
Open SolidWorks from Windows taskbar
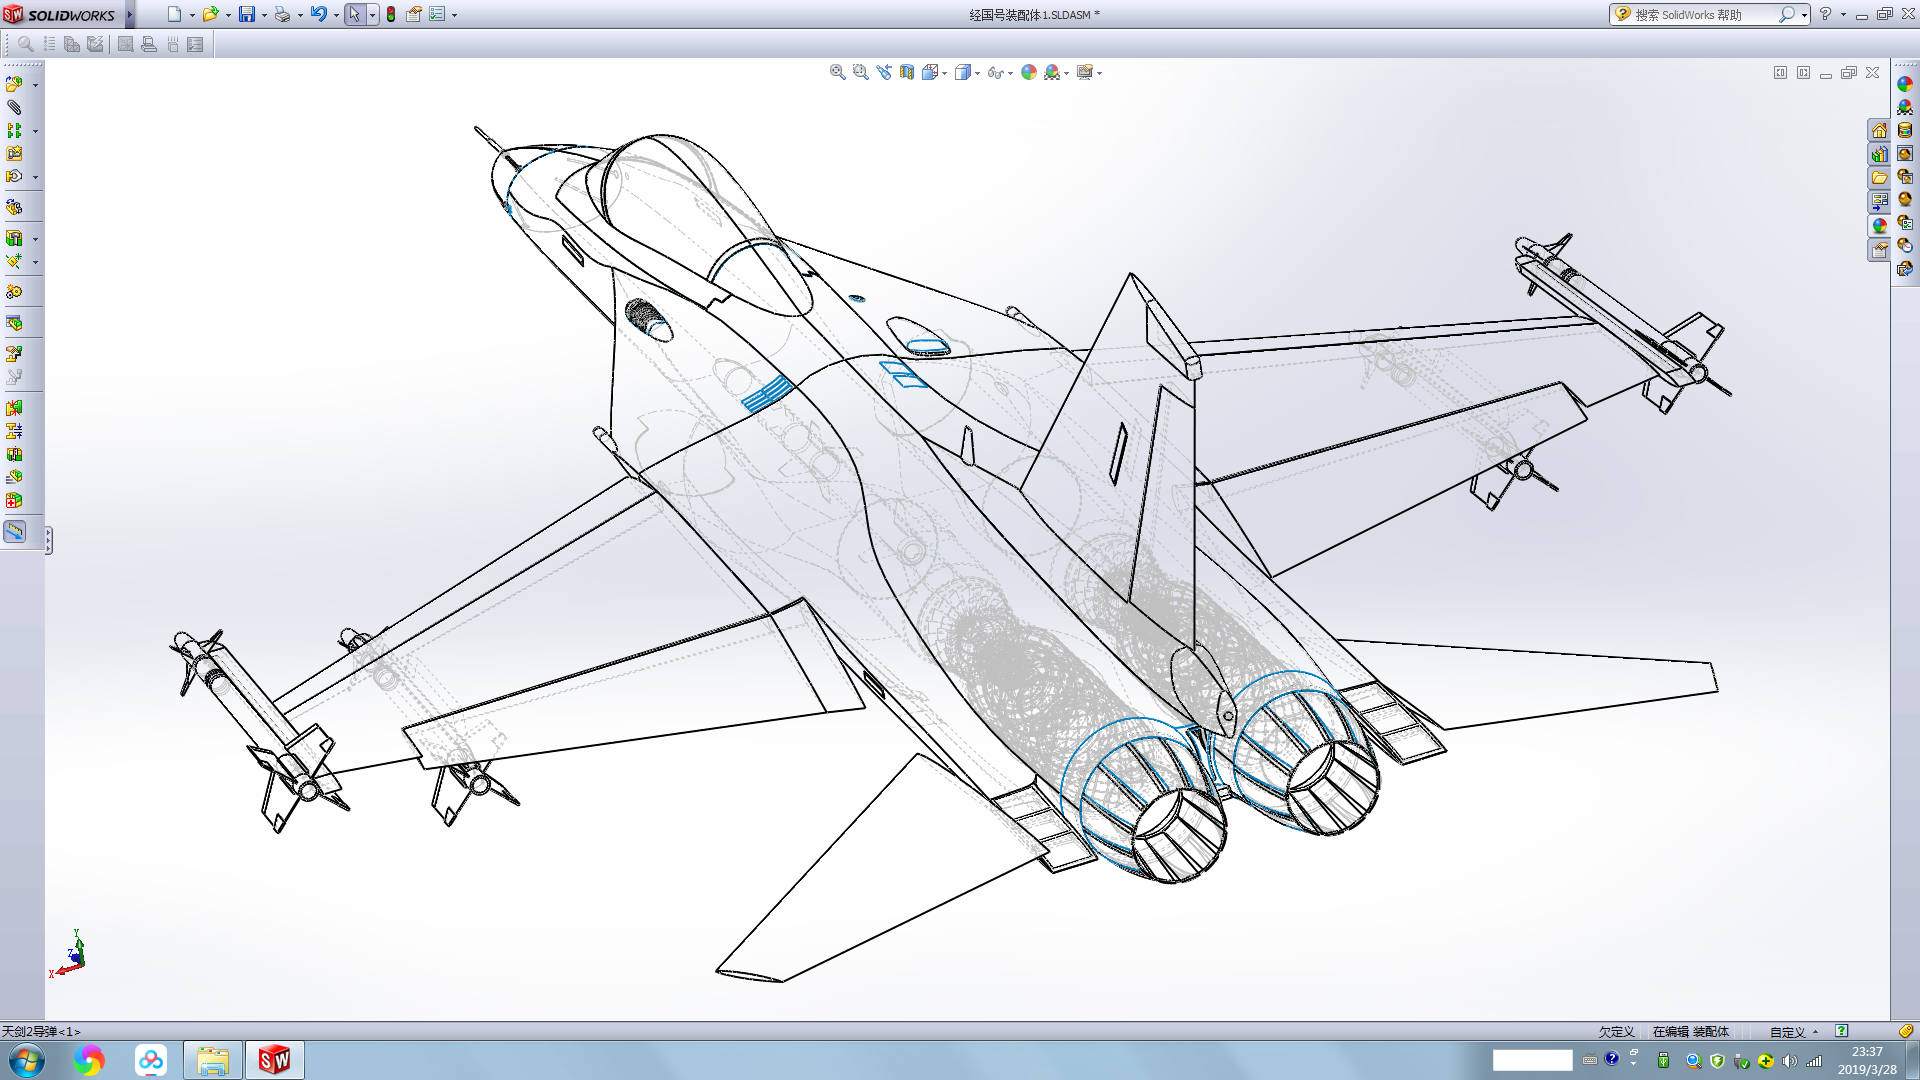(274, 1060)
